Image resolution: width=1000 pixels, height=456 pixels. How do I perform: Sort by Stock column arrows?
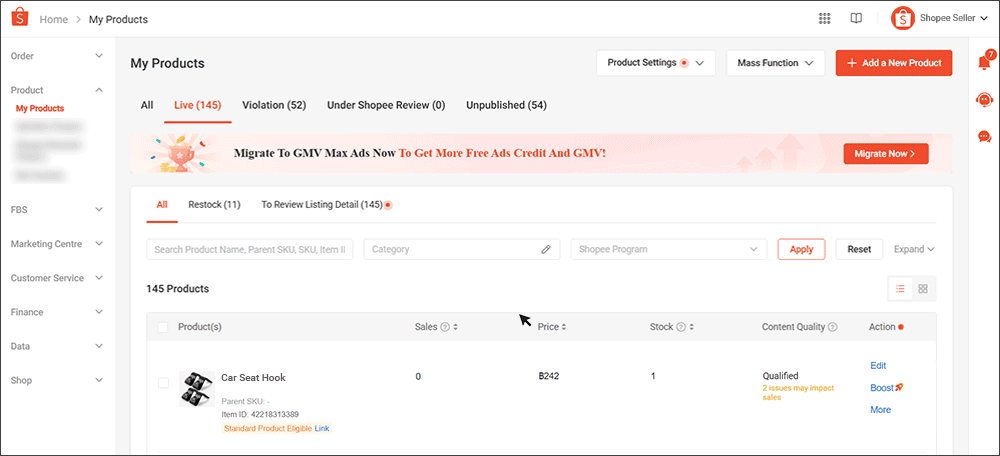(x=691, y=327)
